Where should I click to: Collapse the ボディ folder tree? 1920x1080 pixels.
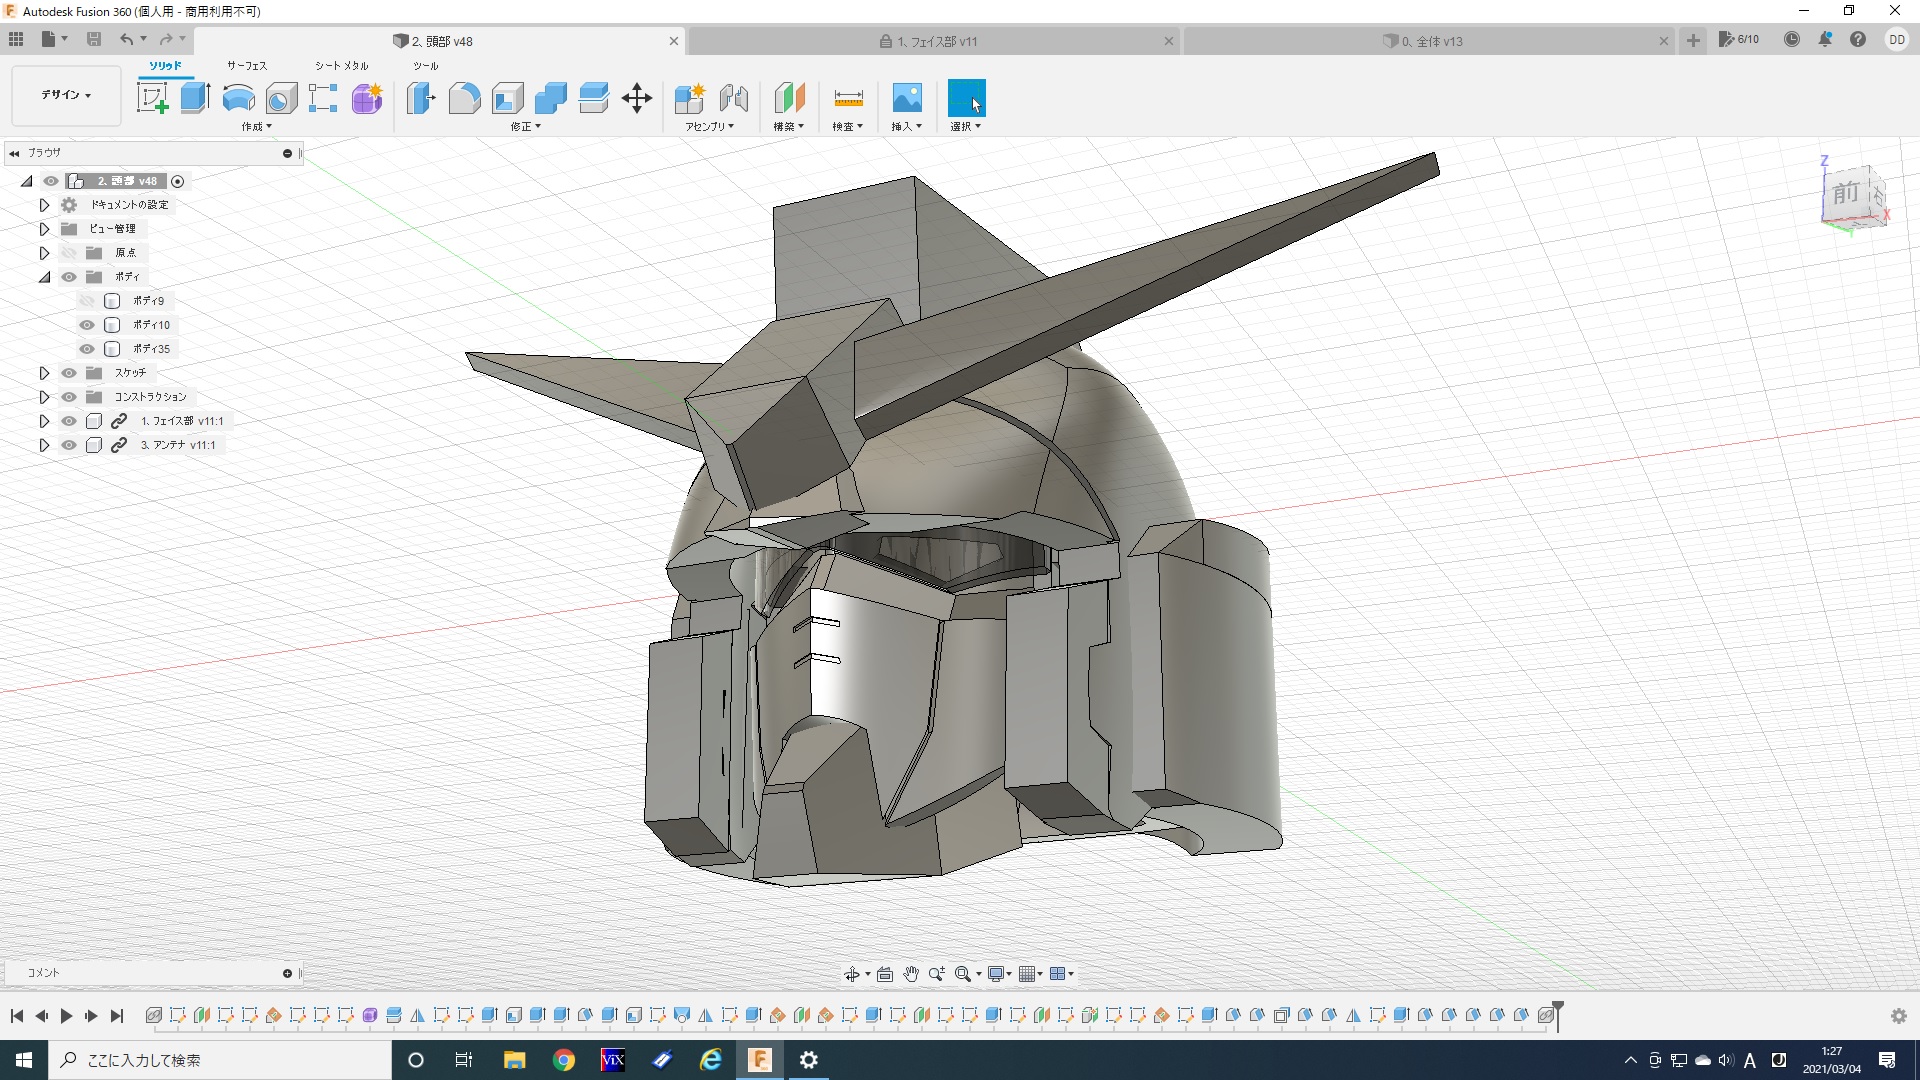(44, 277)
